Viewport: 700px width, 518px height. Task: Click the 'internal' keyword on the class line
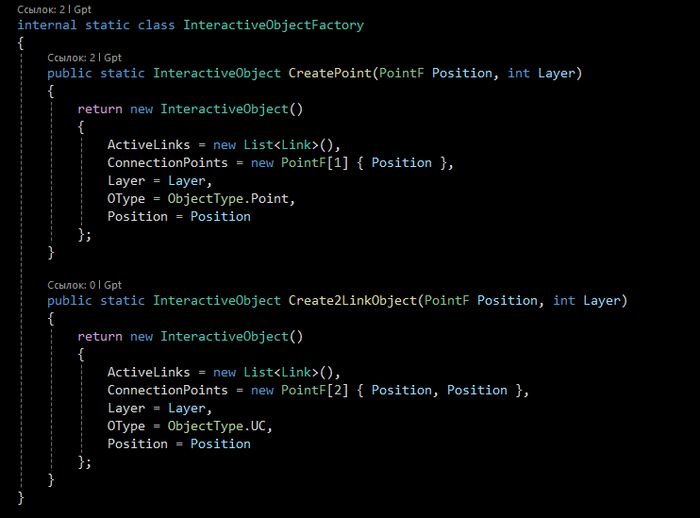[x=48, y=24]
